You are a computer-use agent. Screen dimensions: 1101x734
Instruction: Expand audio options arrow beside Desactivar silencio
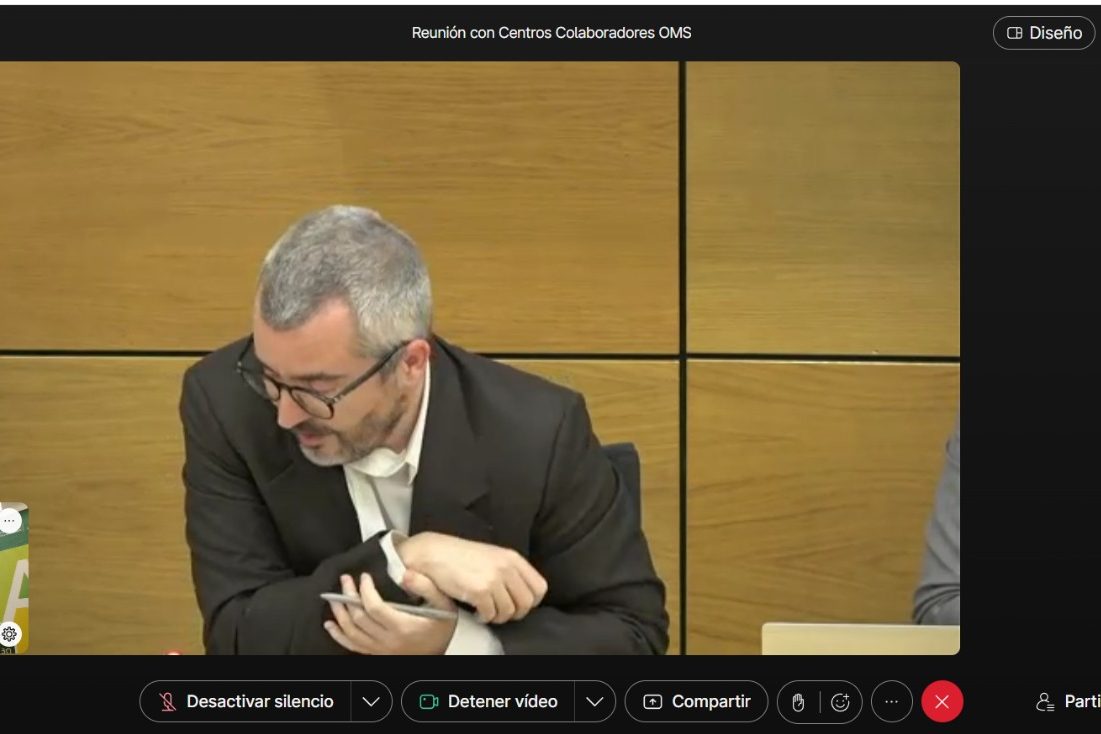click(371, 702)
